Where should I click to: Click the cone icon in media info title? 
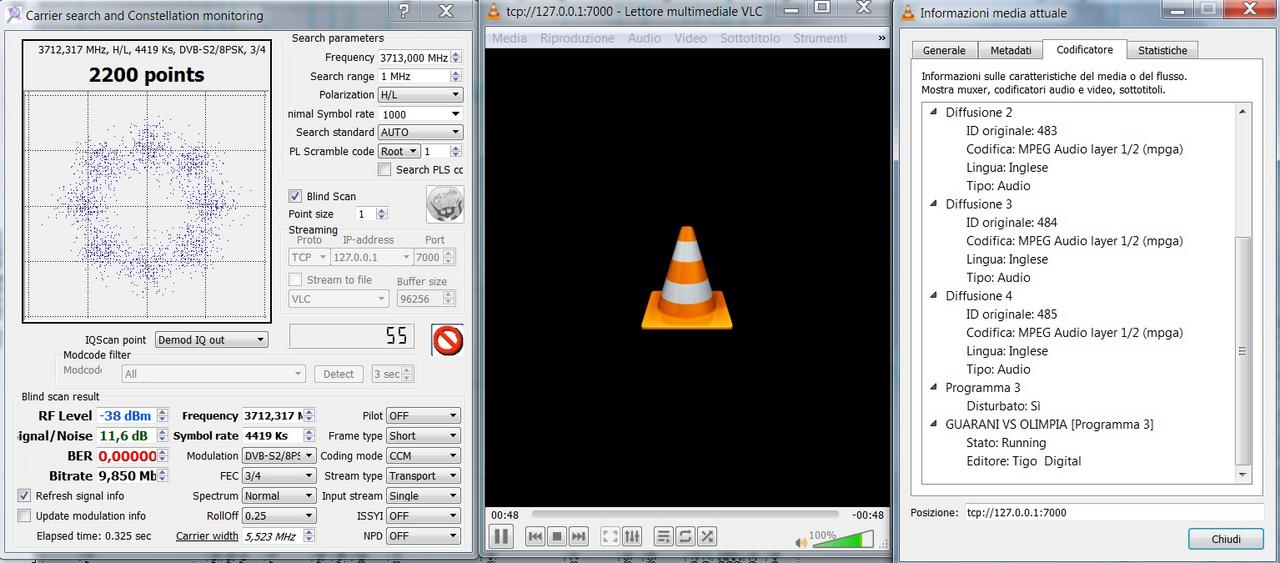907,13
